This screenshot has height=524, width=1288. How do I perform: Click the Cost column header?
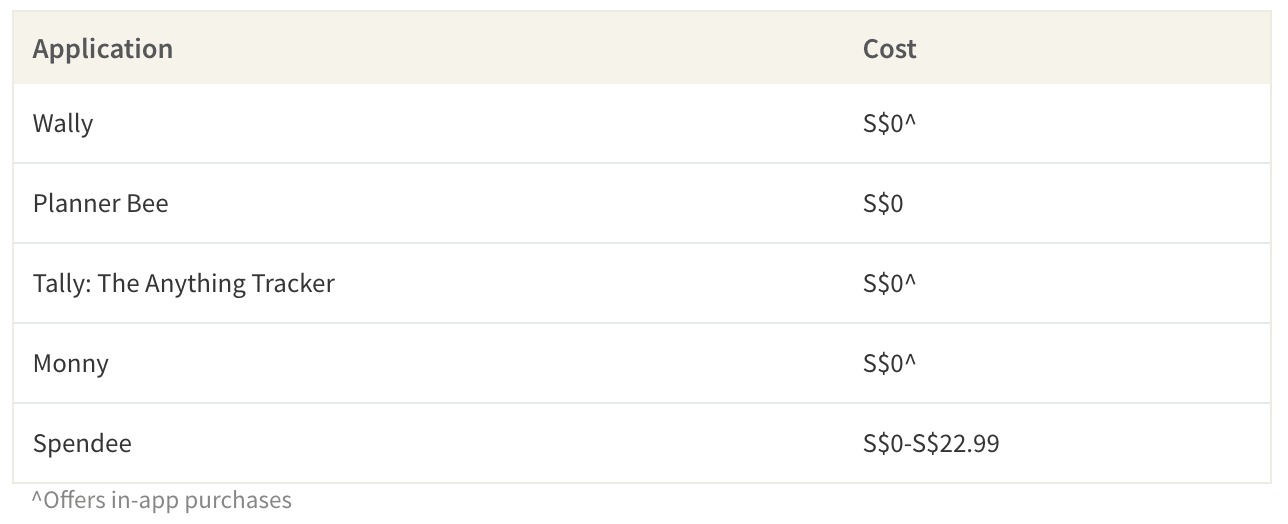click(x=889, y=49)
